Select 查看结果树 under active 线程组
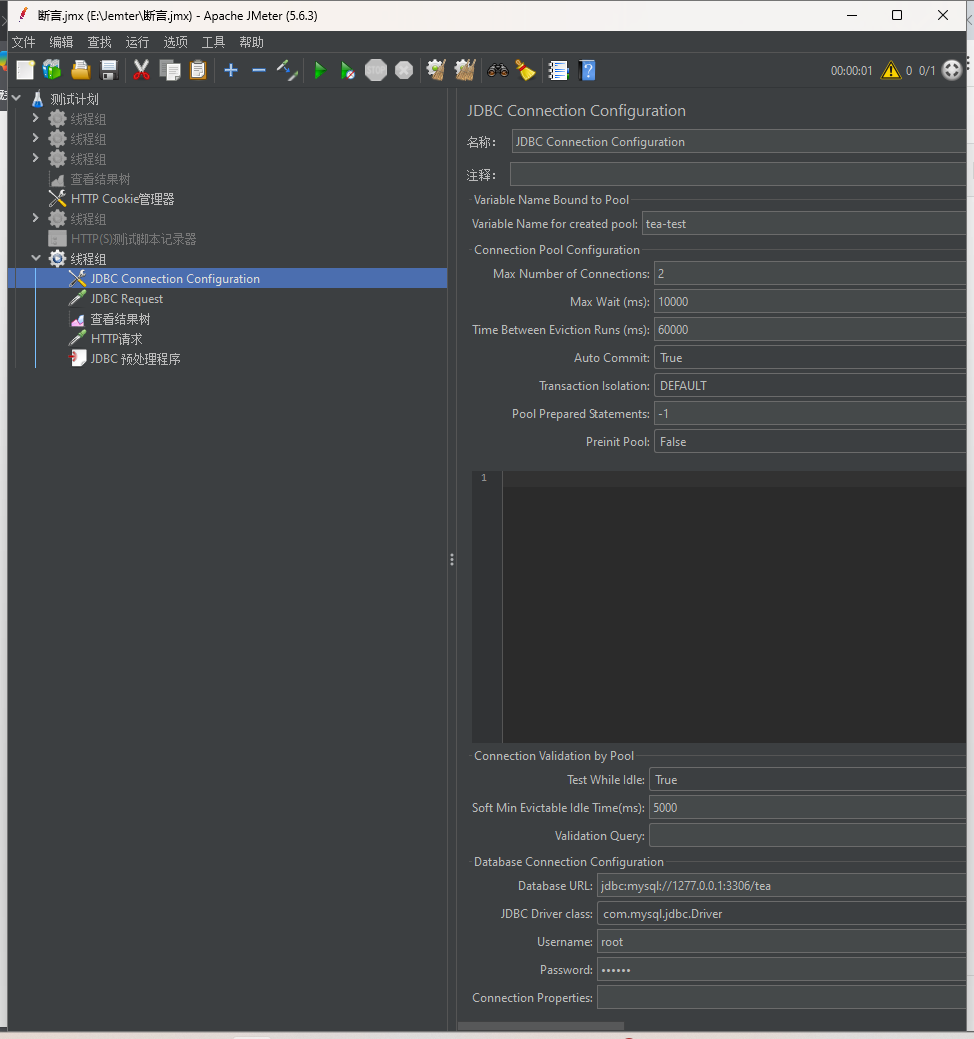Viewport: 974px width, 1039px height. tap(120, 319)
